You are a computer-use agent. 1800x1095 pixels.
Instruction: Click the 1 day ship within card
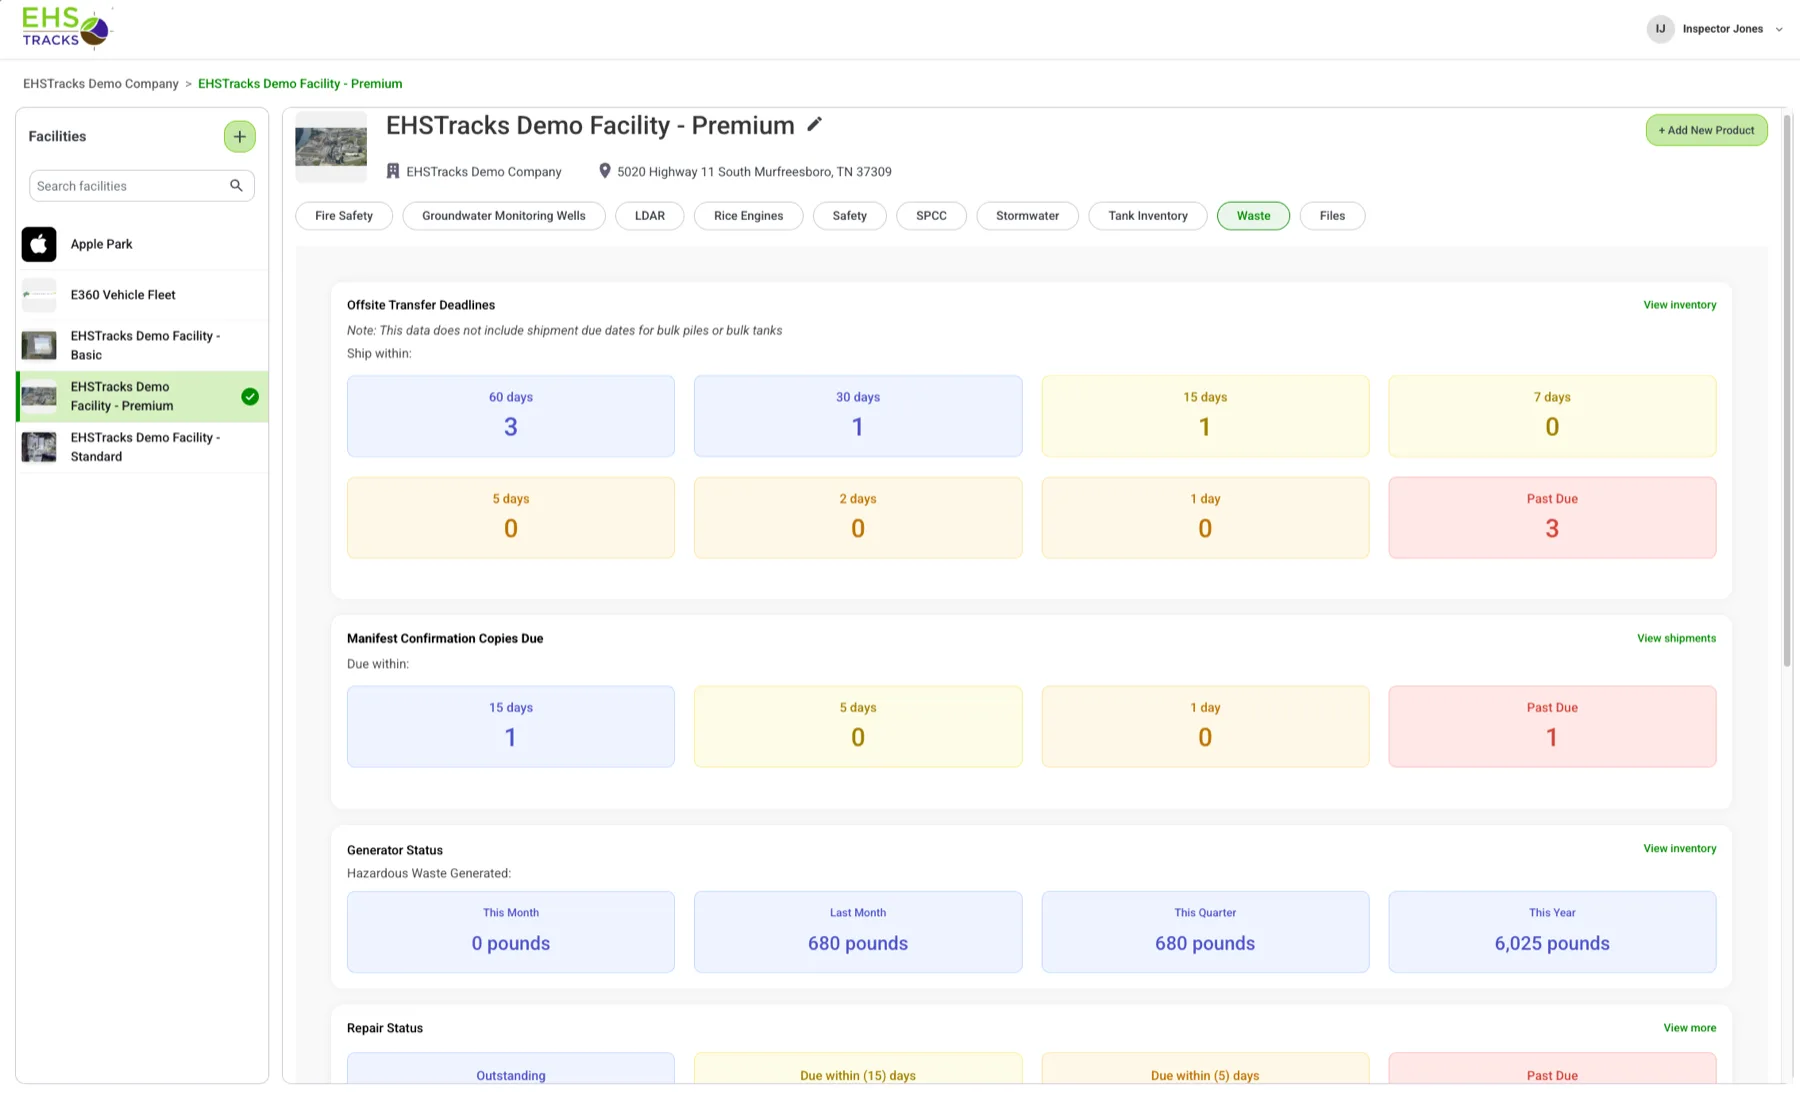(x=1205, y=518)
